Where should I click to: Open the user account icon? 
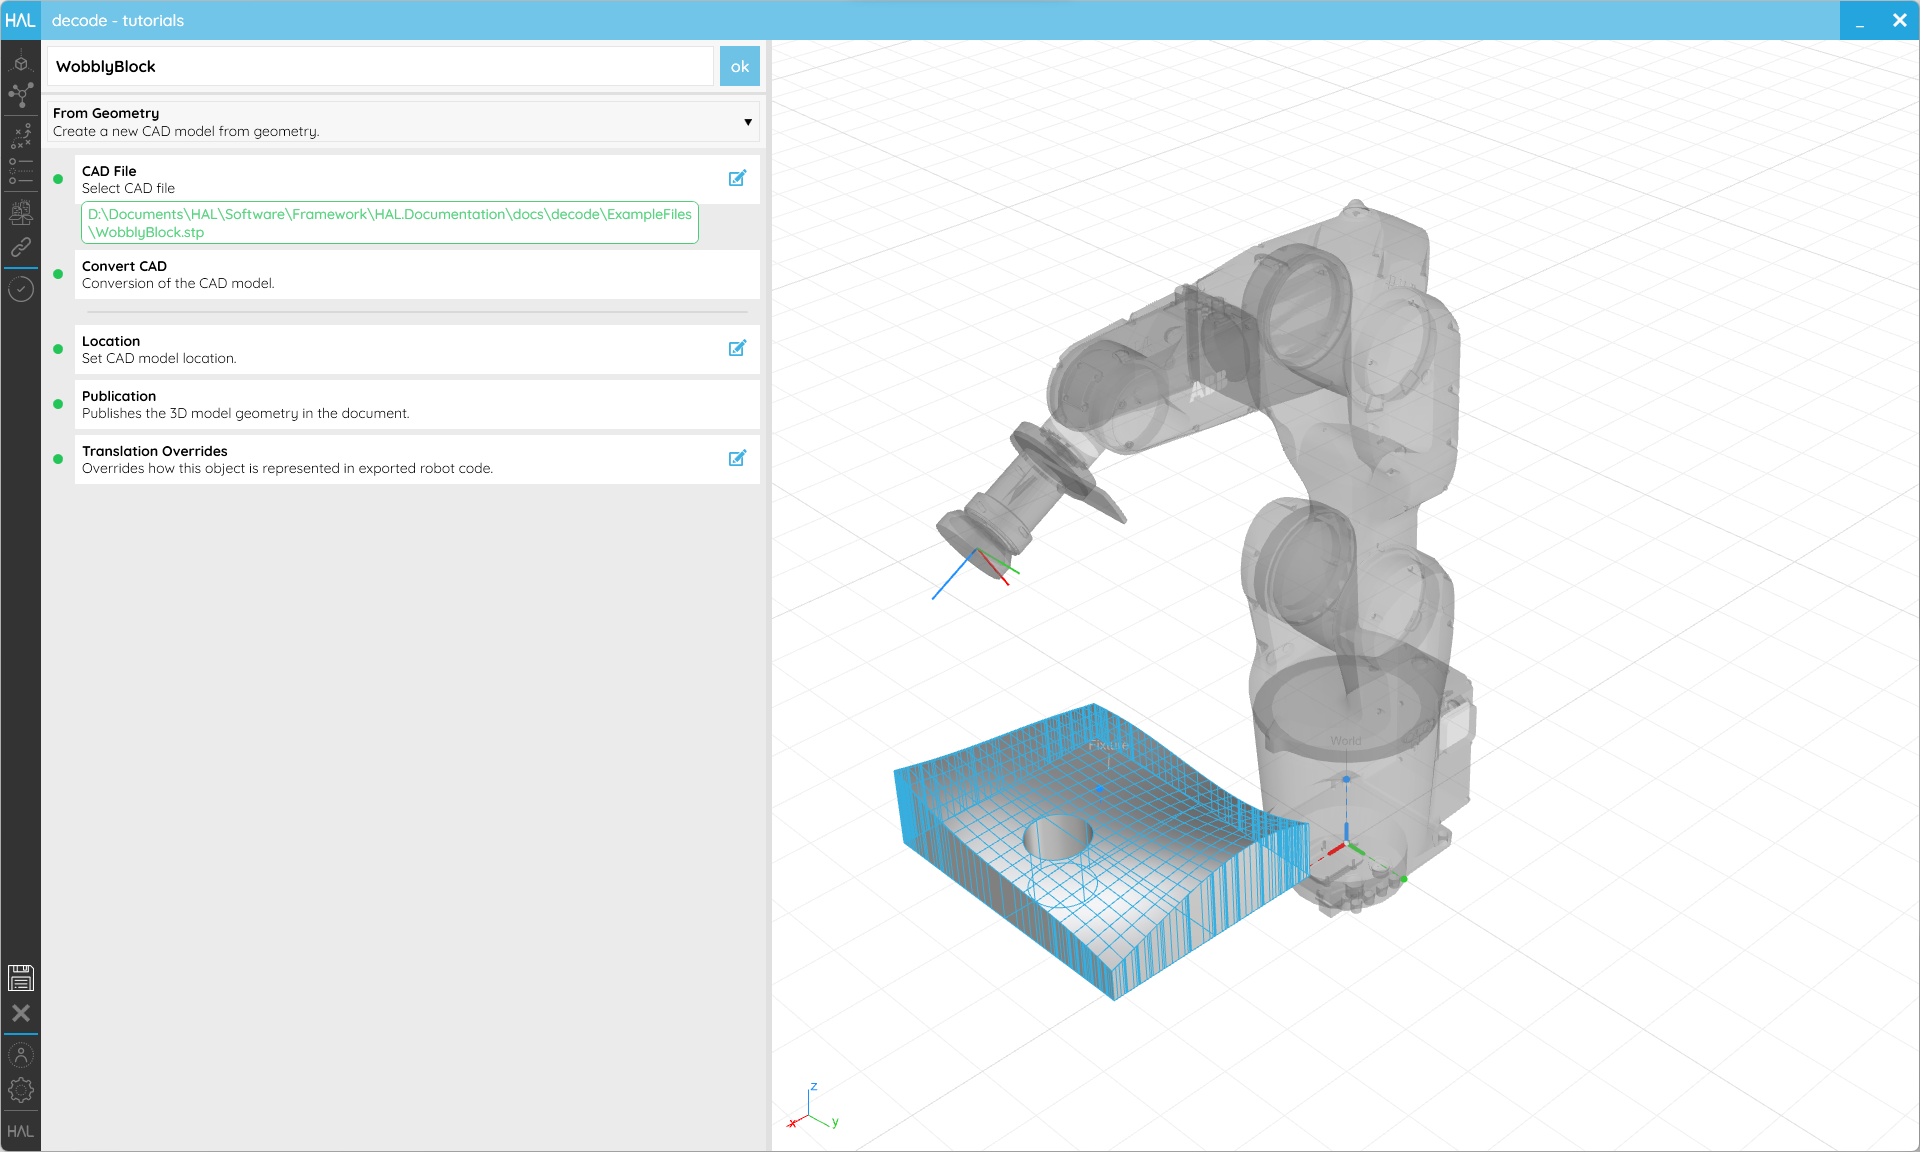pyautogui.click(x=20, y=1055)
